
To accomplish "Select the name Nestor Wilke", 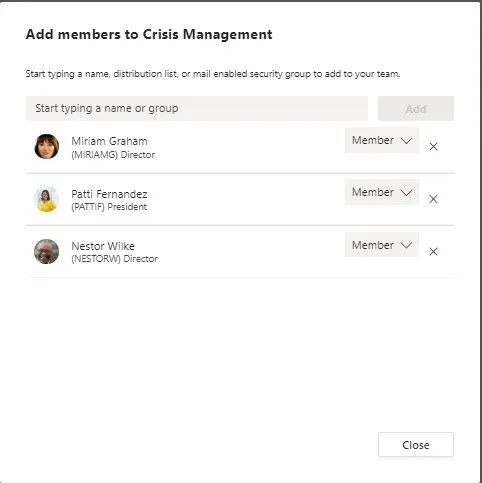I will (103, 246).
